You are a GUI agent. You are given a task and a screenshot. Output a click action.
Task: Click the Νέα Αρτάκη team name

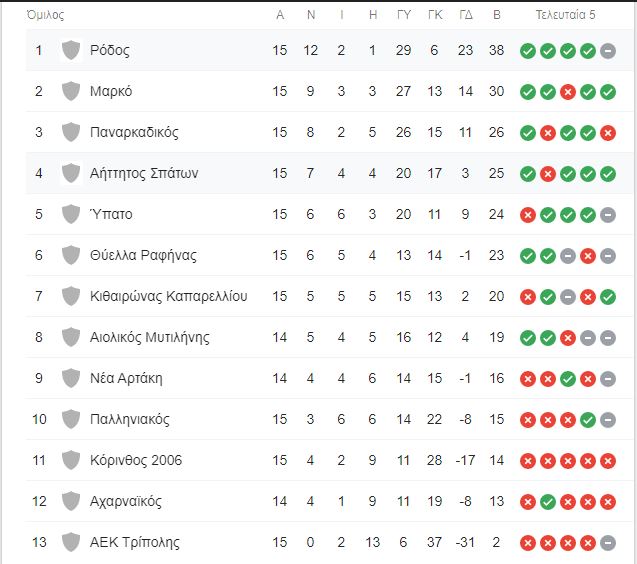point(126,378)
